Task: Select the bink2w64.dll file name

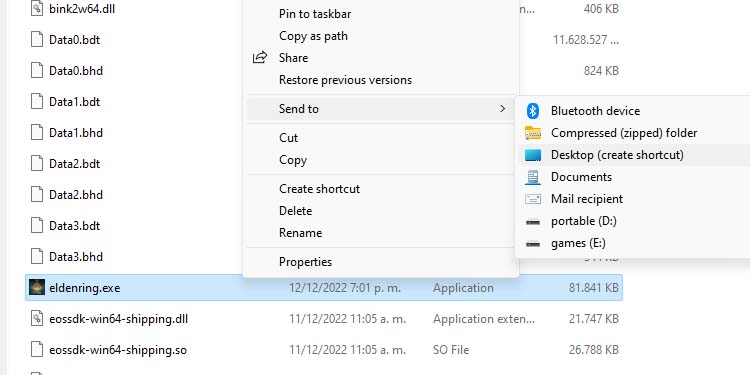Action: [x=82, y=9]
